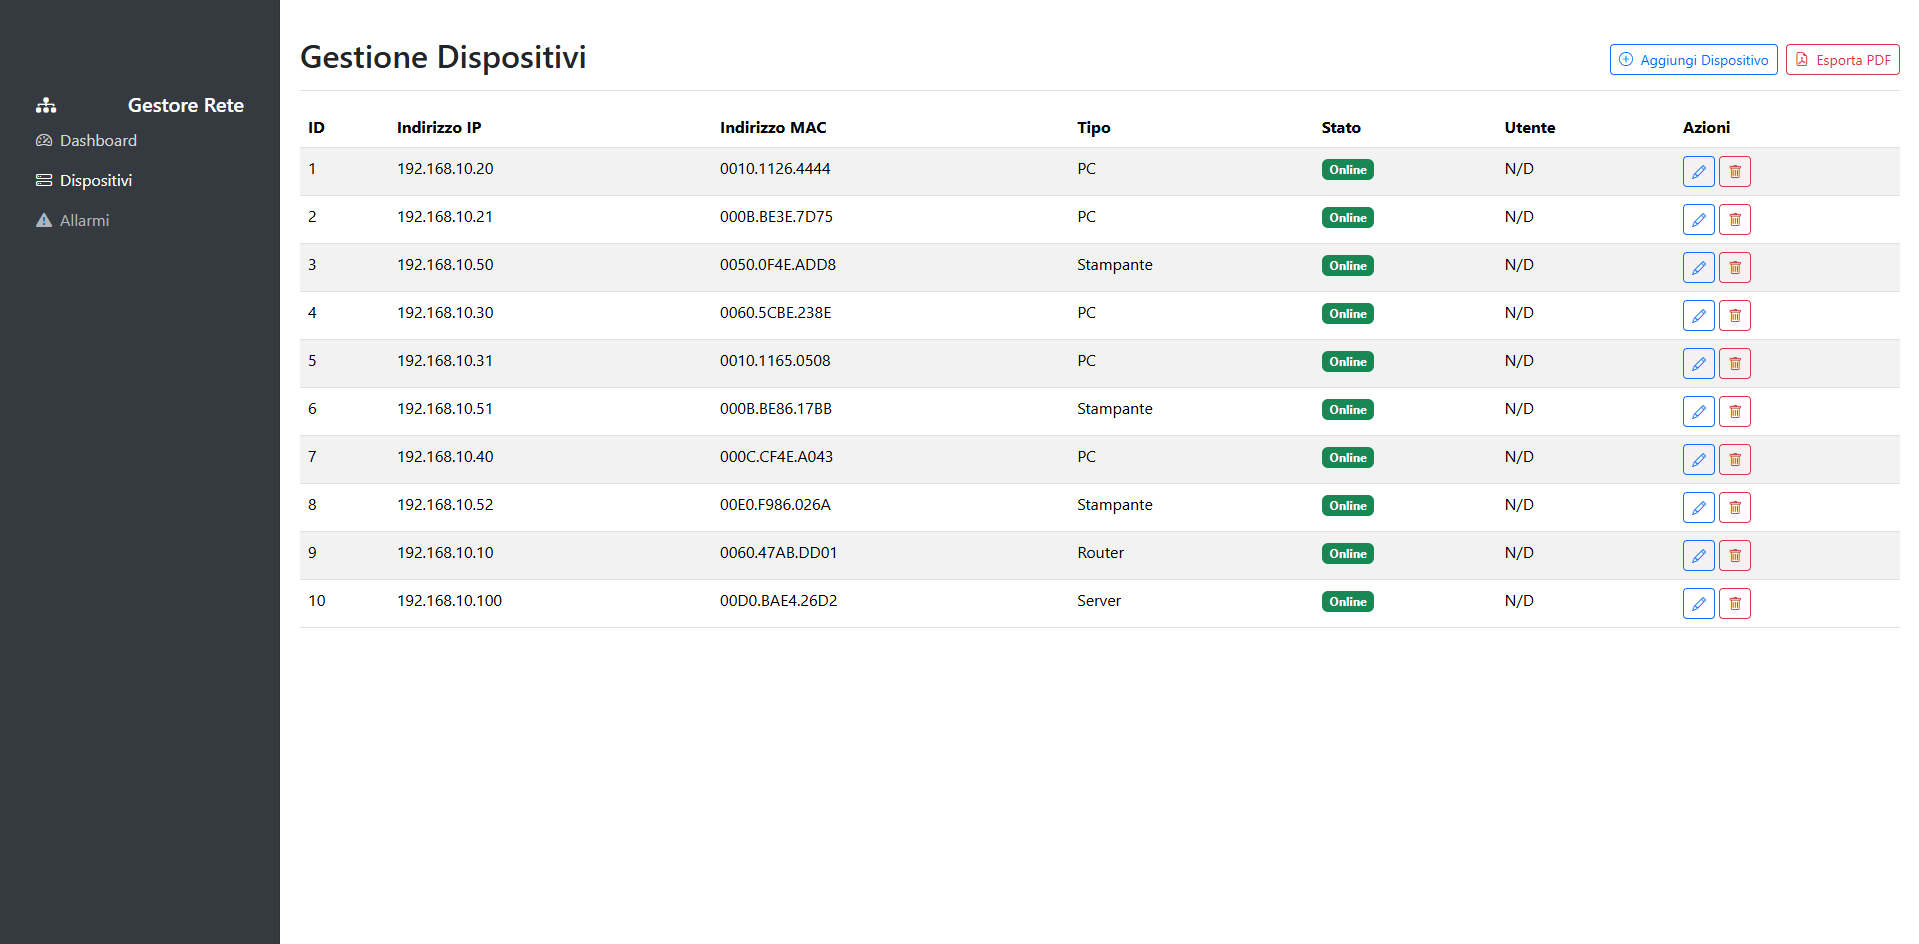
Task: Select MAC address 0060.47AB.DD01 cell
Action: 778,553
